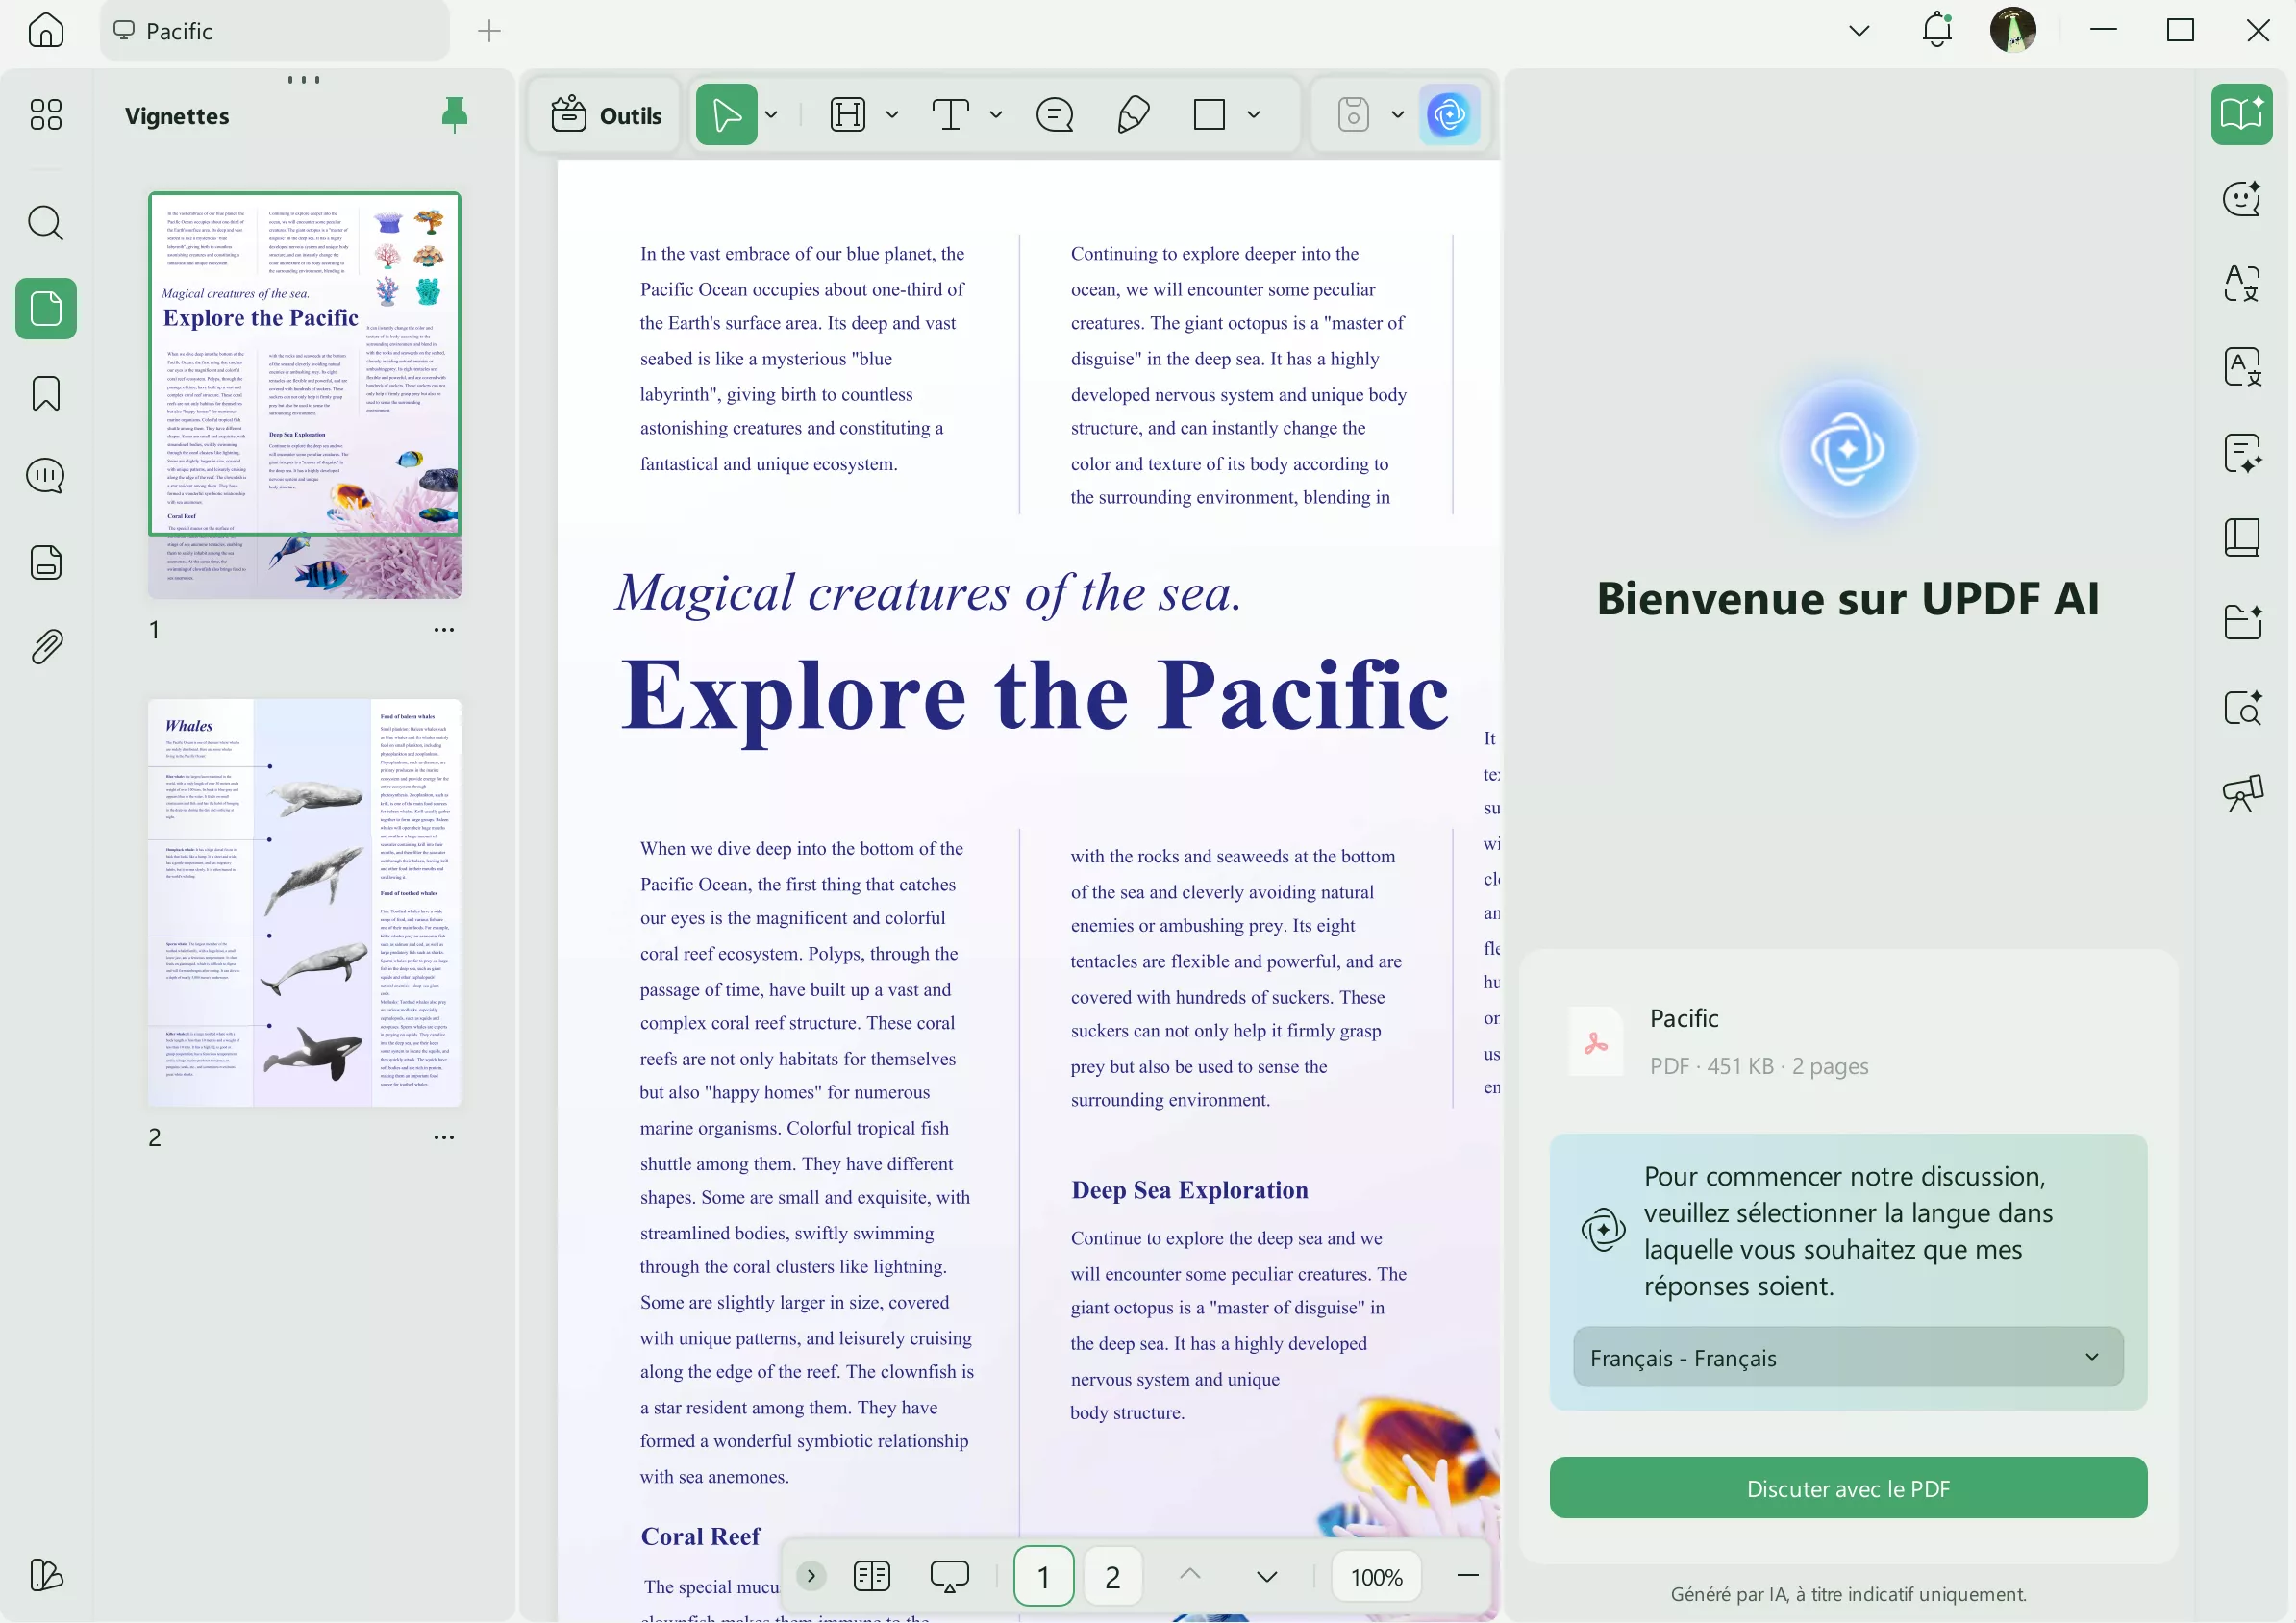Select the highlighter pen tool
Image resolution: width=2296 pixels, height=1623 pixels.
[x=1132, y=115]
